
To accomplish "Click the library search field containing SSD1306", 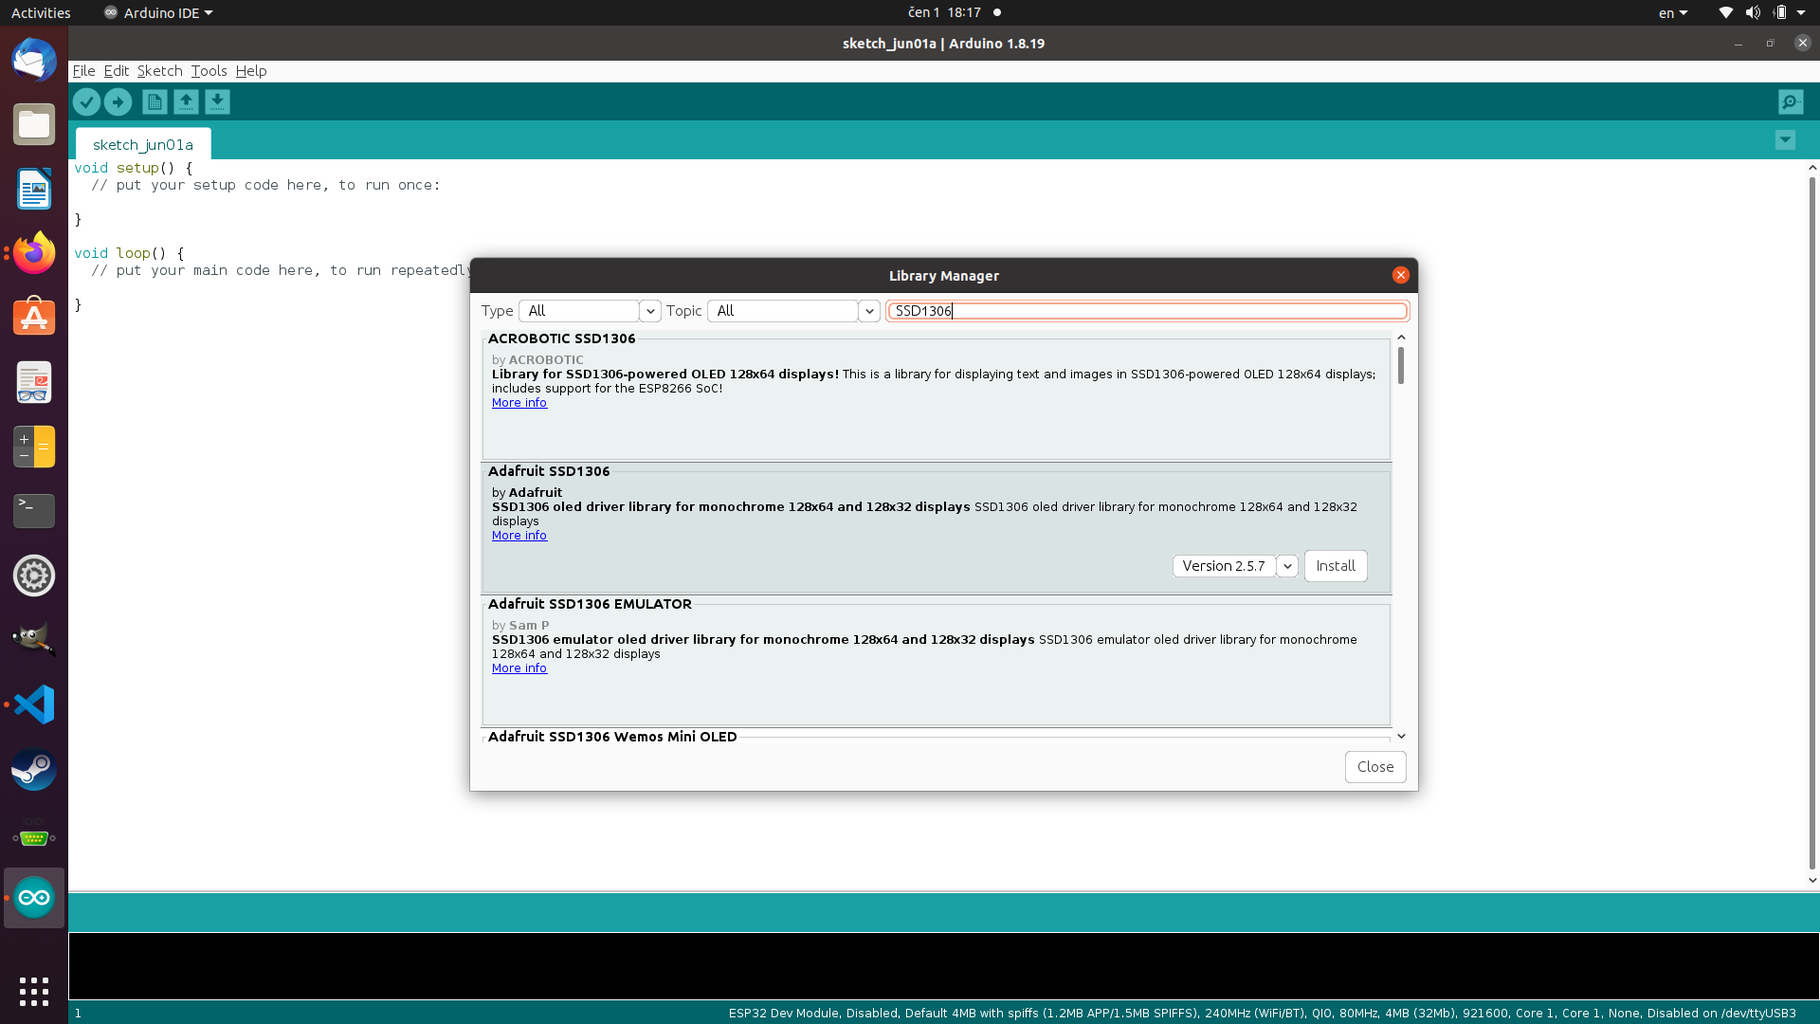I will (x=1147, y=311).
